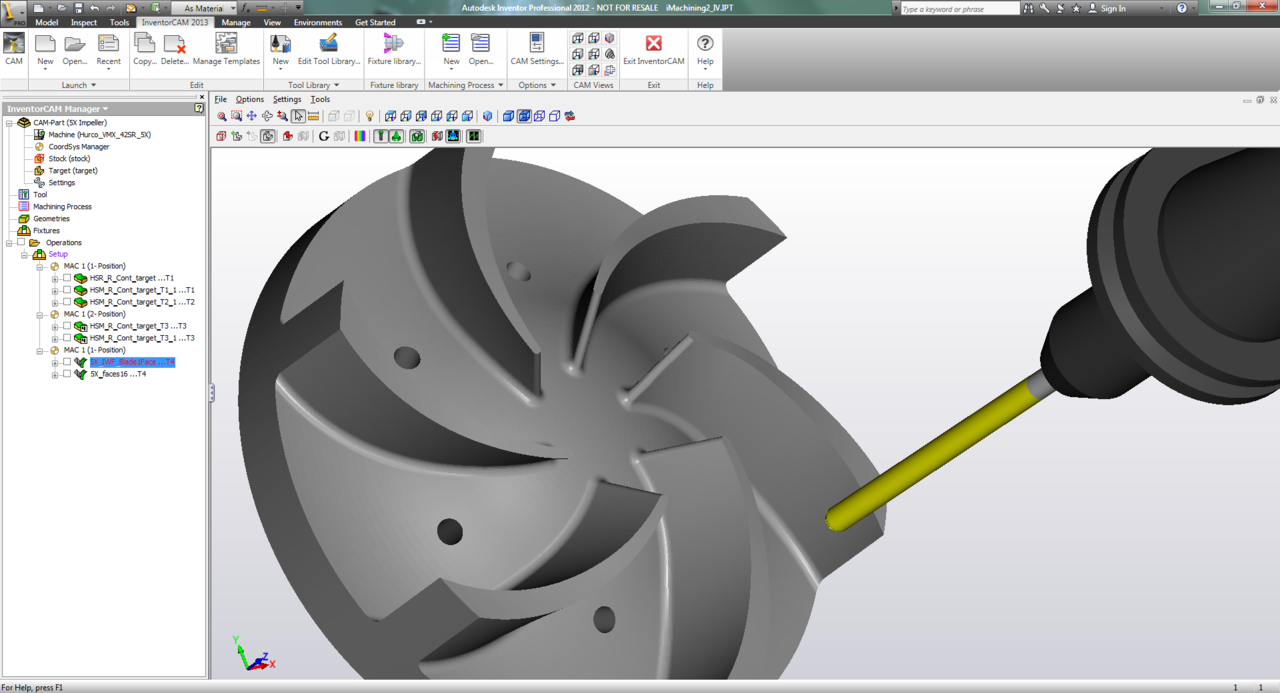Click the rainbow color spectrum toolbar icon
The width and height of the screenshot is (1280, 693).
click(x=360, y=136)
